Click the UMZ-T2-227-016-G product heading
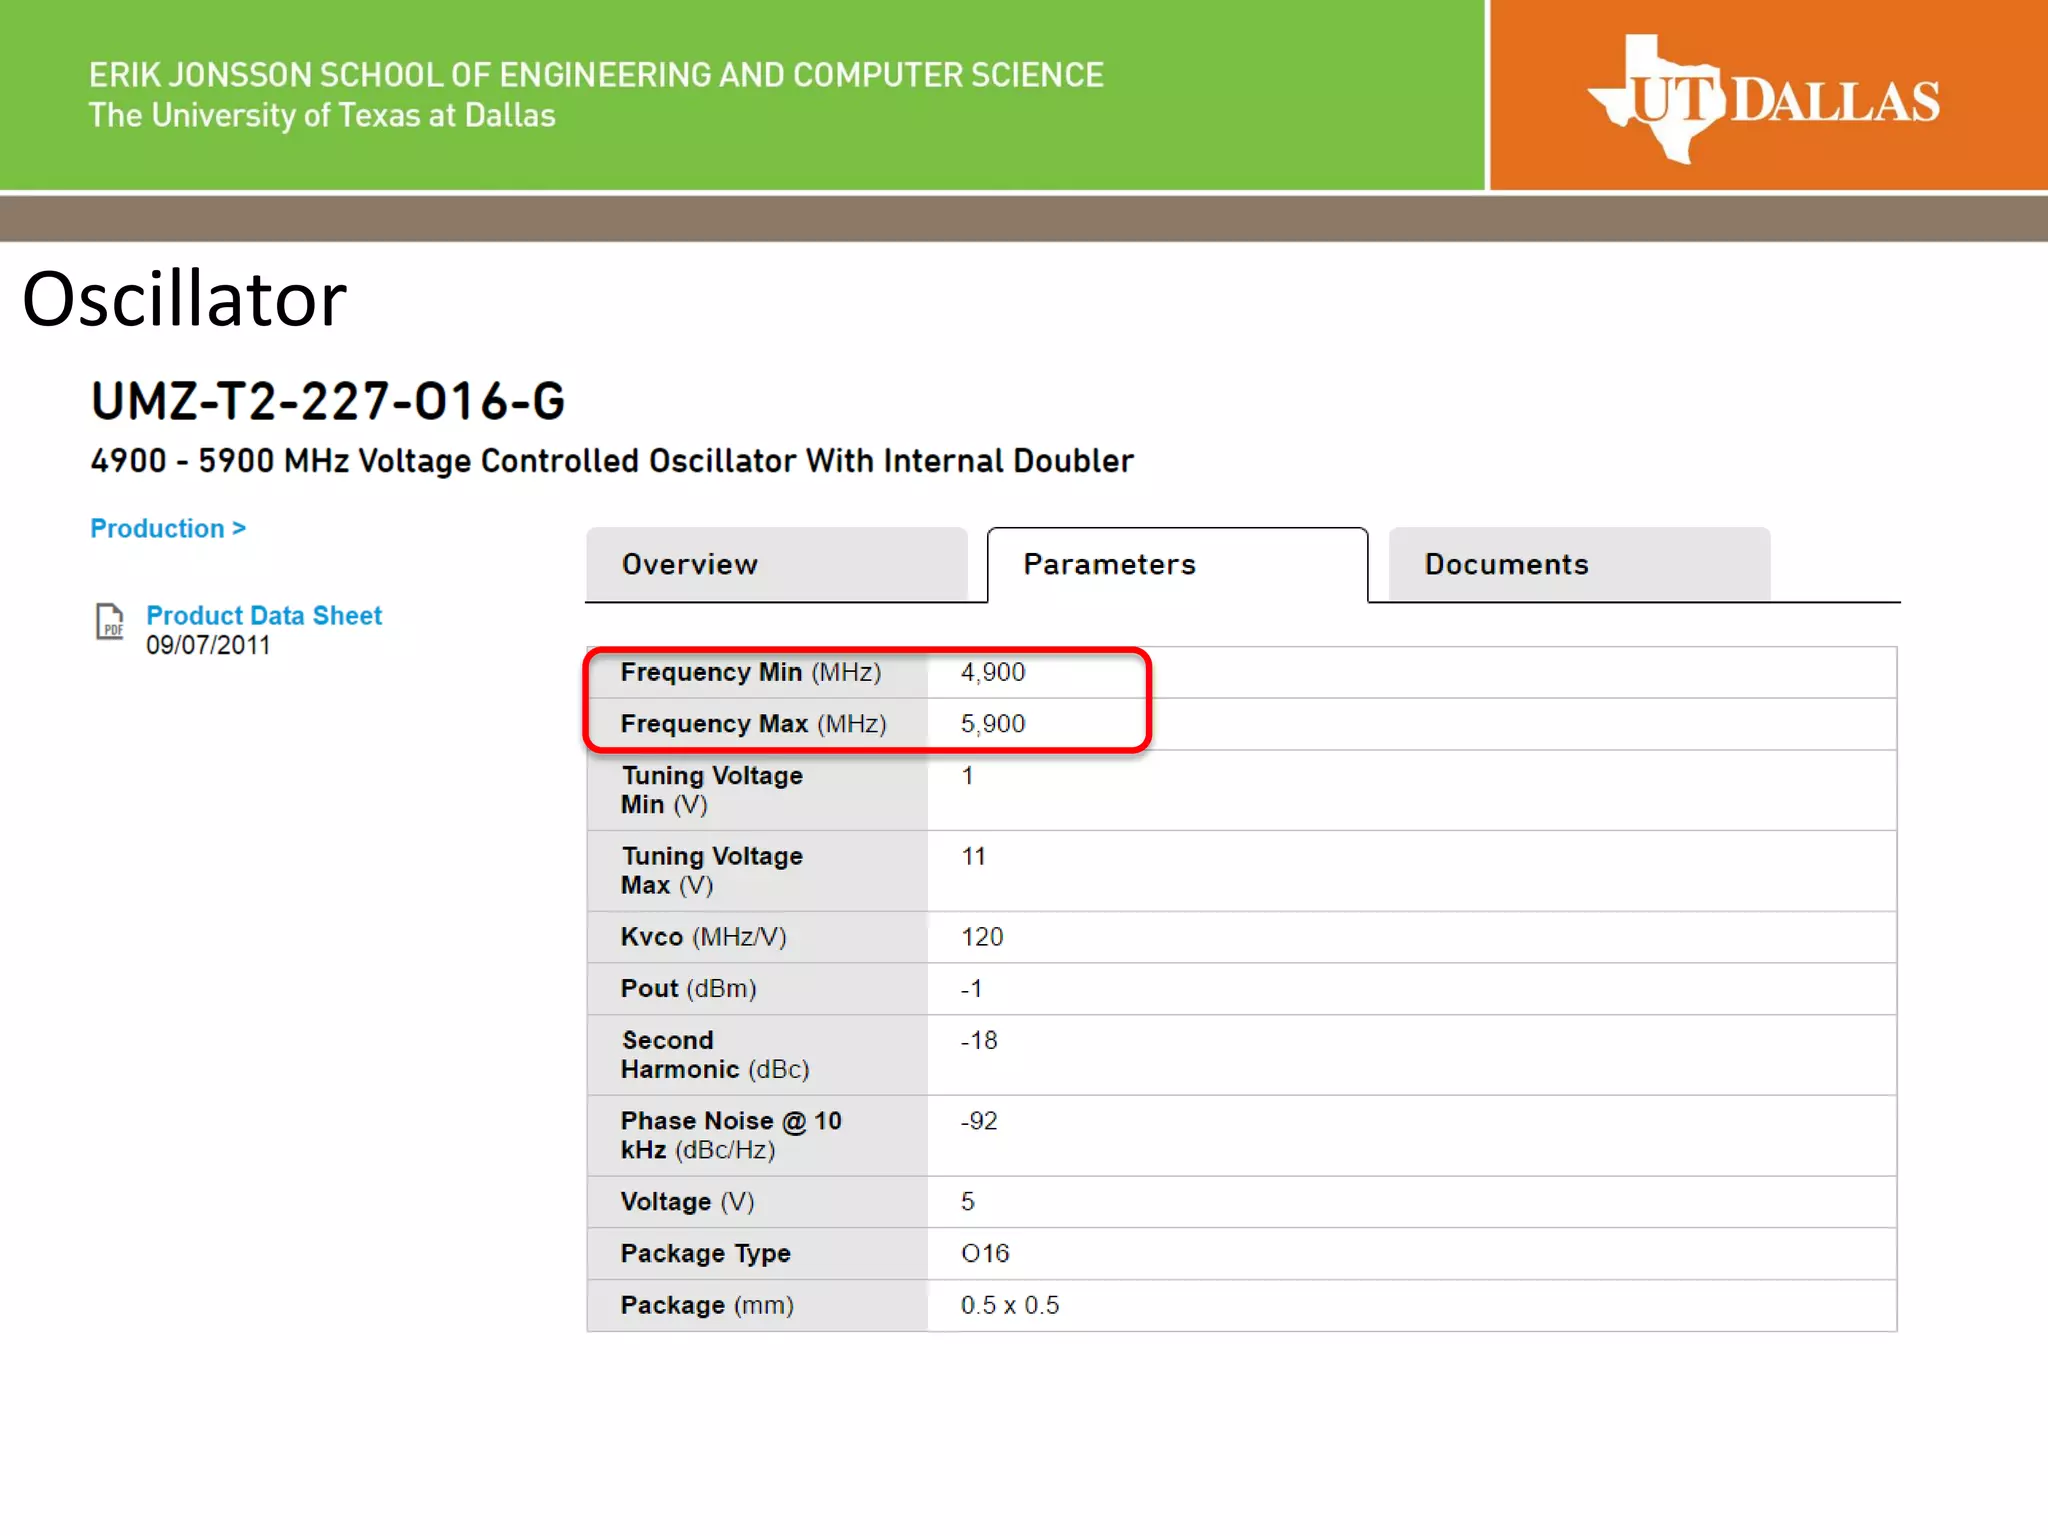The image size is (2048, 1536). click(328, 402)
